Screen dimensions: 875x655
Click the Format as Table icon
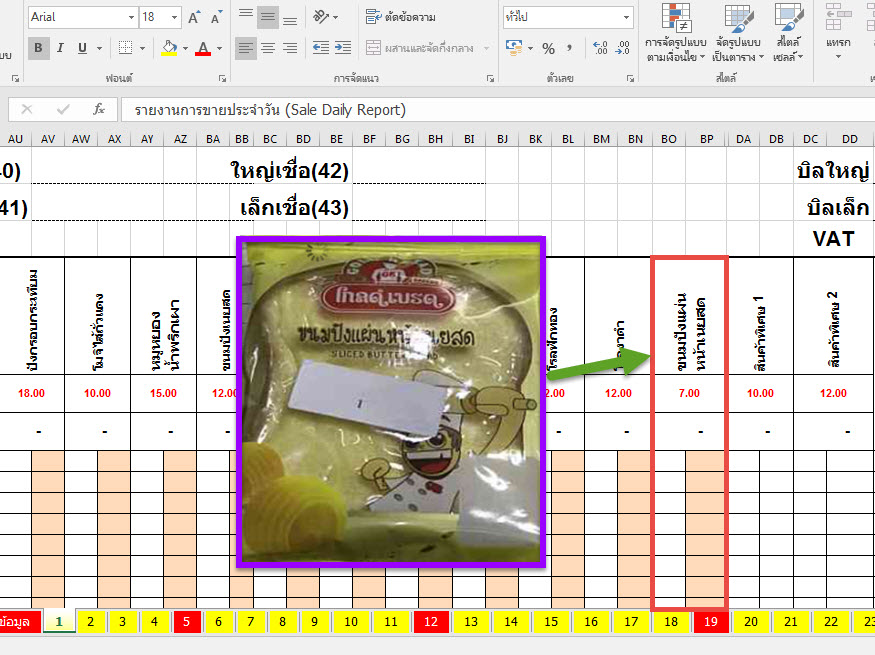(738, 34)
